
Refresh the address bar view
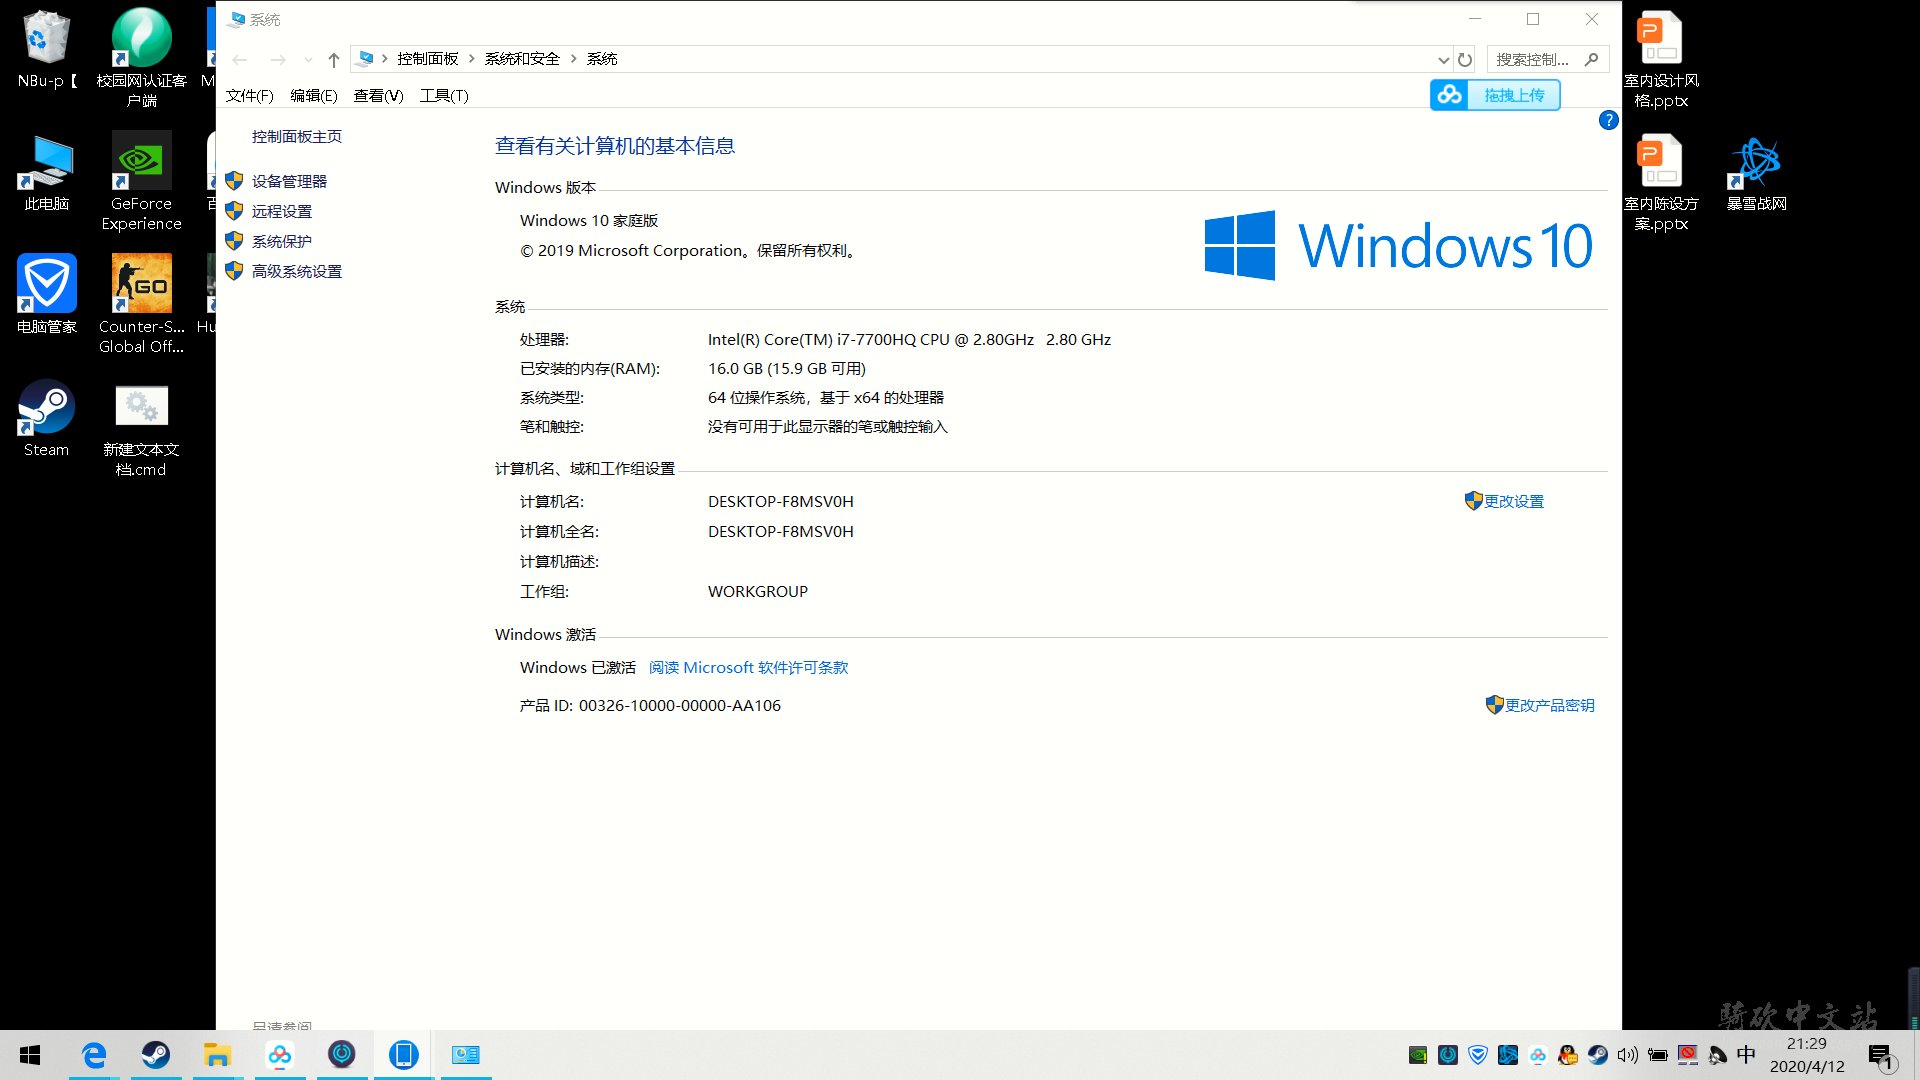(1465, 59)
